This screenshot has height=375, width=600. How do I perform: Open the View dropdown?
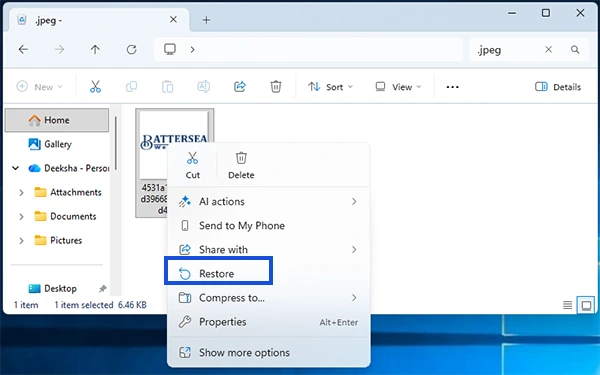pyautogui.click(x=398, y=87)
